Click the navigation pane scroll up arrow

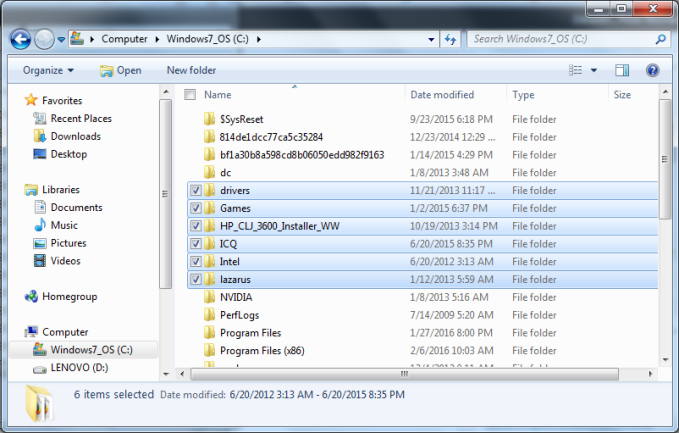166,92
